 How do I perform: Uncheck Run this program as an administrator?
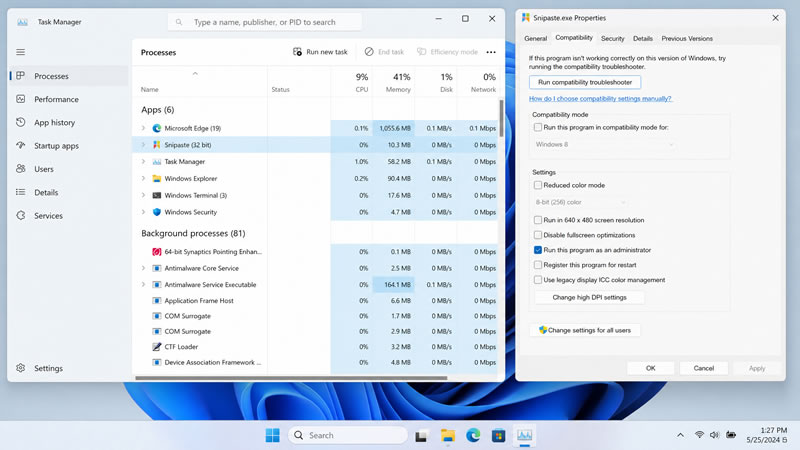[x=538, y=250]
